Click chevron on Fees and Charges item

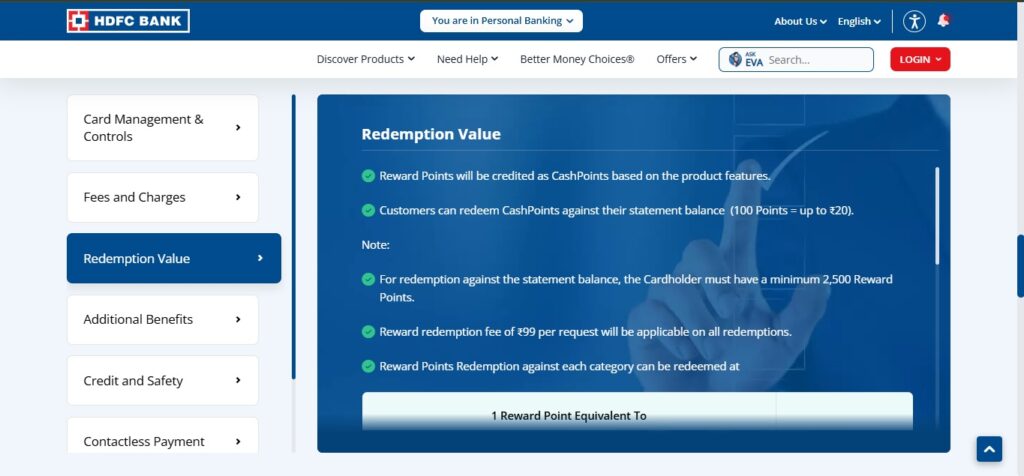pos(238,197)
